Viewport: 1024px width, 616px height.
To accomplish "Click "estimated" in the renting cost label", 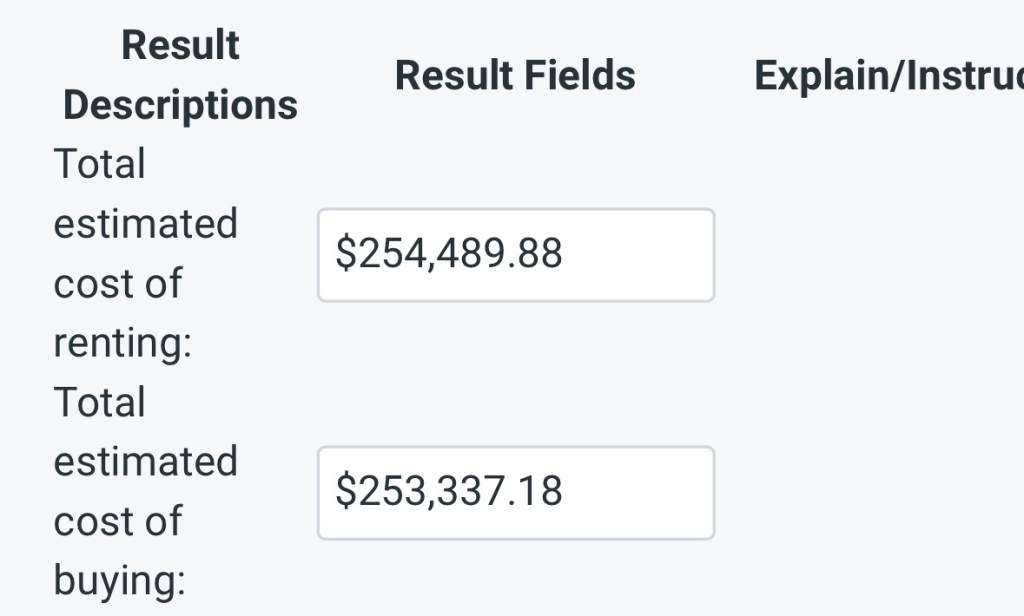I will click(145, 223).
